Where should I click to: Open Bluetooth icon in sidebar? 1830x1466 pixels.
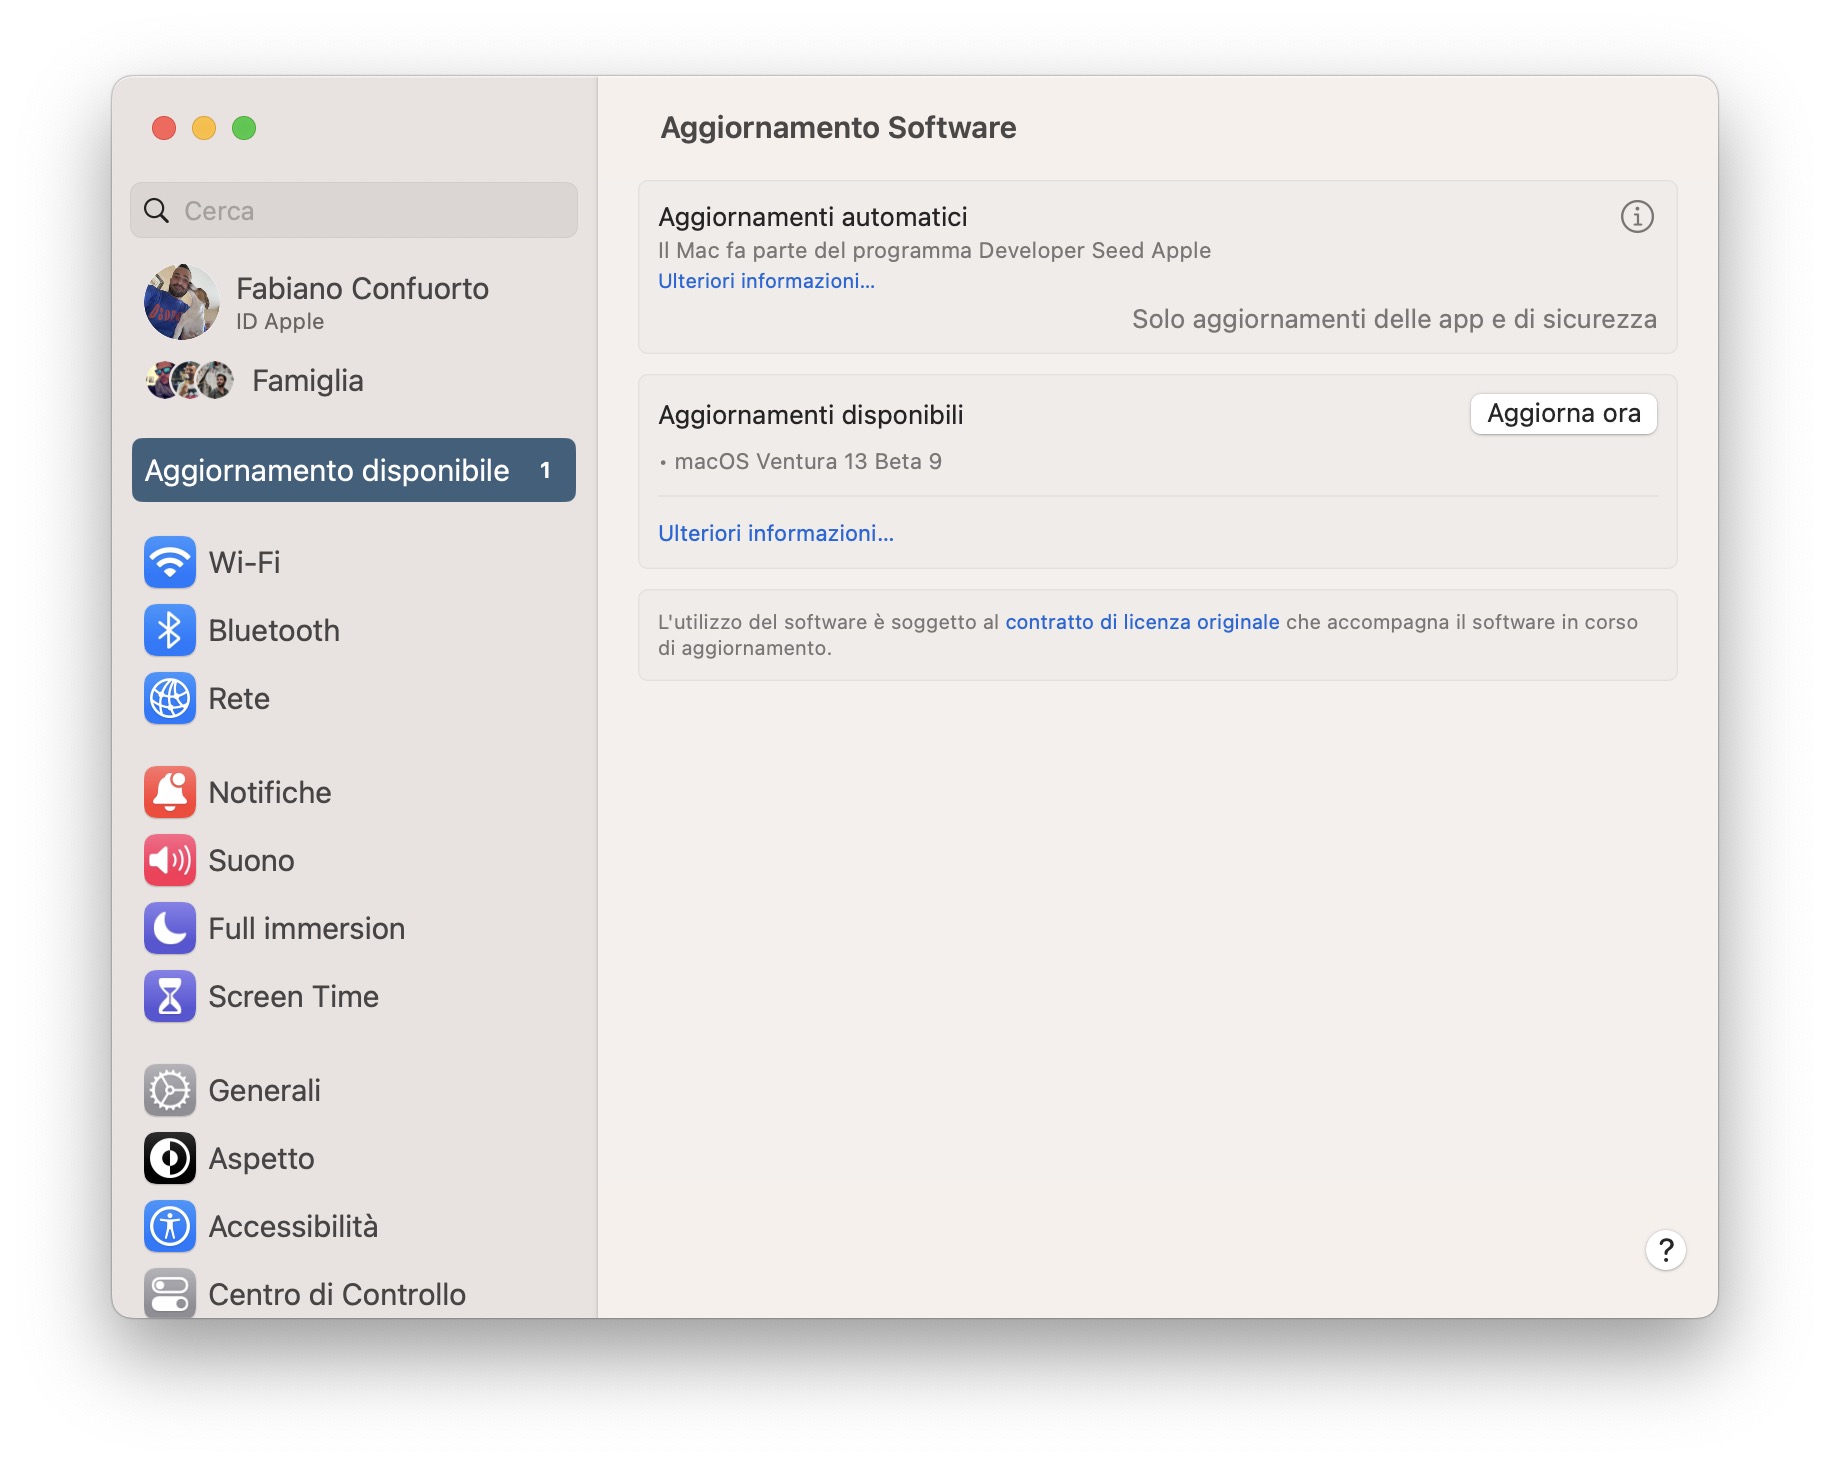point(169,630)
